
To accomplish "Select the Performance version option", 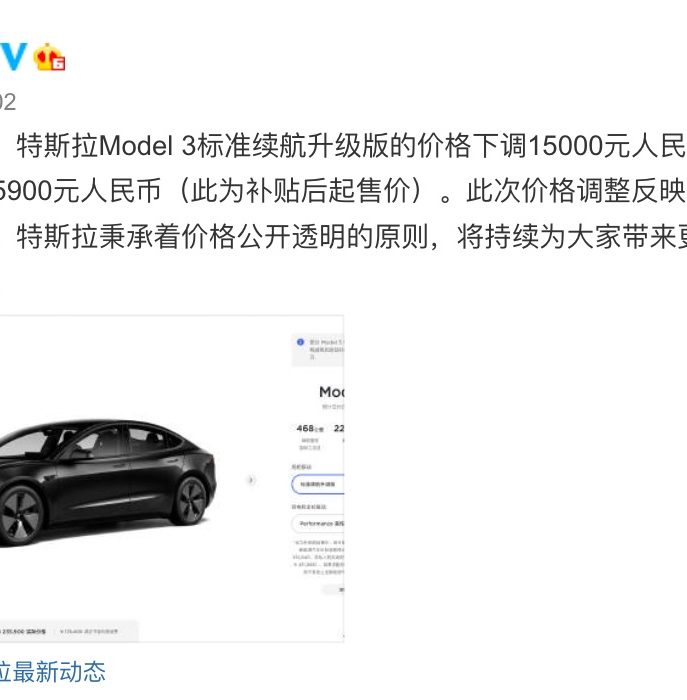I will [317, 523].
